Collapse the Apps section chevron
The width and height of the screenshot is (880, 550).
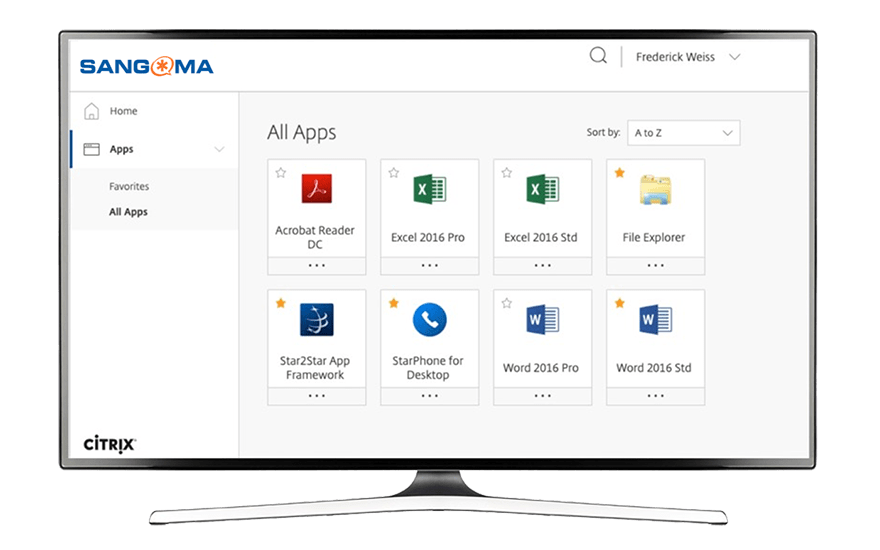pos(219,149)
